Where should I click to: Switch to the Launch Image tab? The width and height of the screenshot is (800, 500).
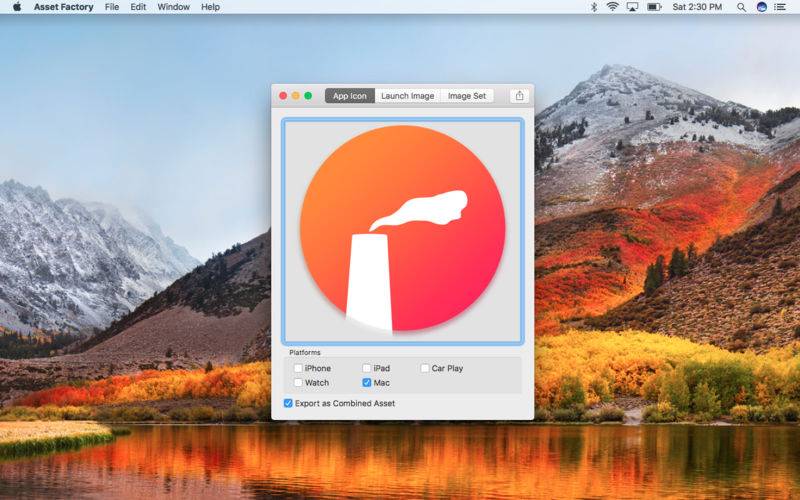pyautogui.click(x=408, y=95)
